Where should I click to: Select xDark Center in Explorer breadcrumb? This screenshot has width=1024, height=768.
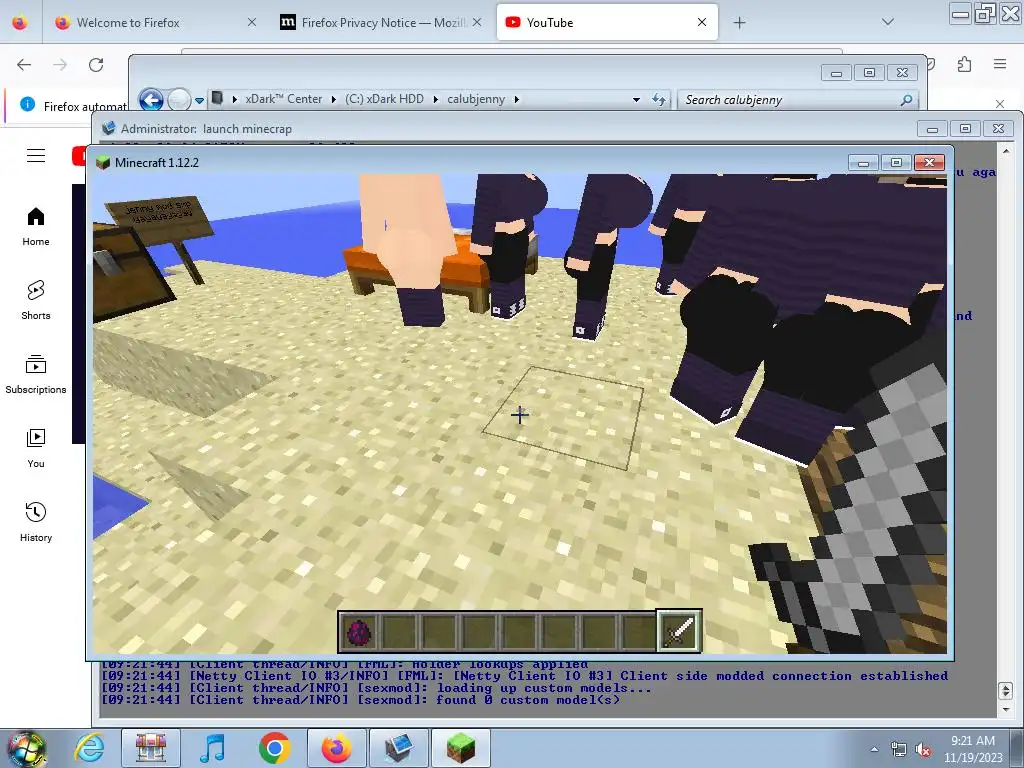[x=283, y=99]
